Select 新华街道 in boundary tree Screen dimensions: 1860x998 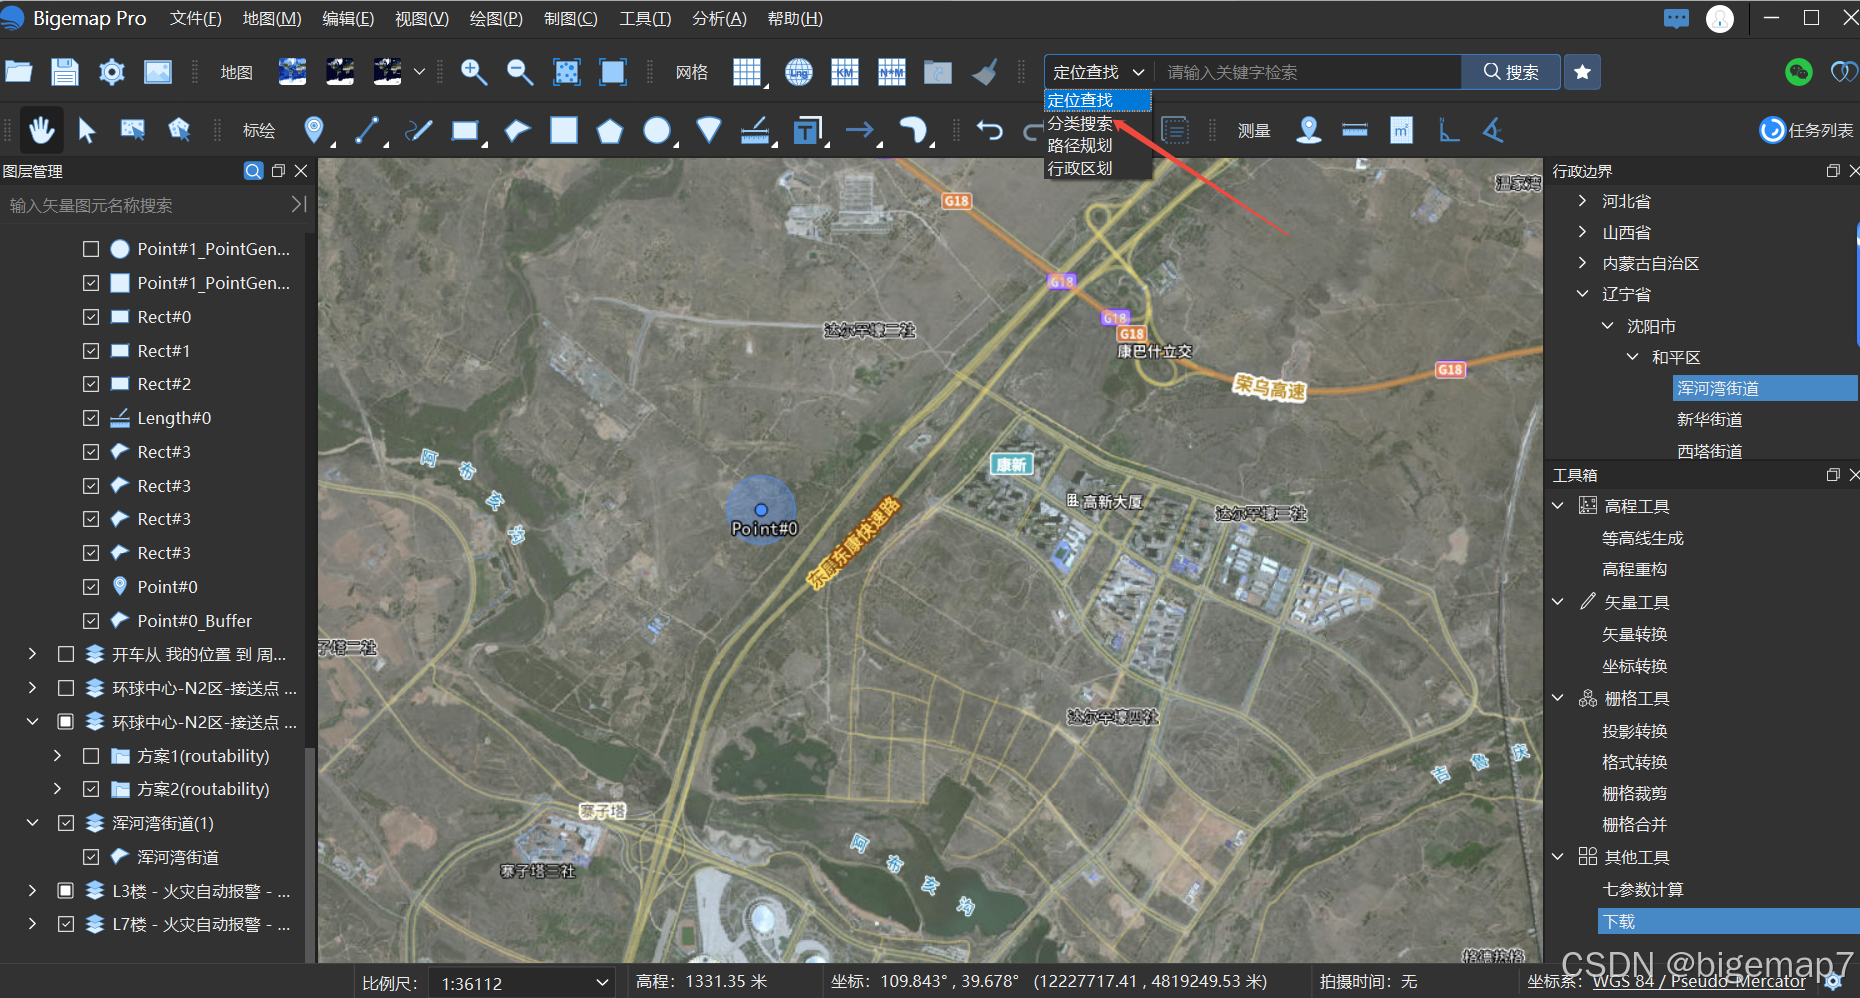1710,419
